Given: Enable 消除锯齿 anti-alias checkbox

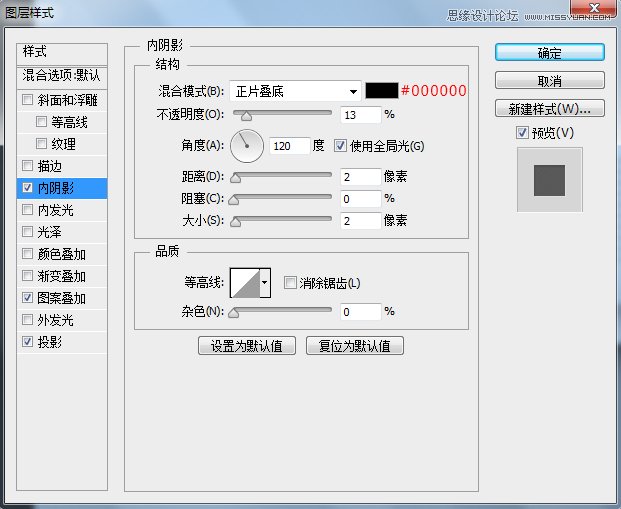Looking at the screenshot, I should tap(290, 283).
